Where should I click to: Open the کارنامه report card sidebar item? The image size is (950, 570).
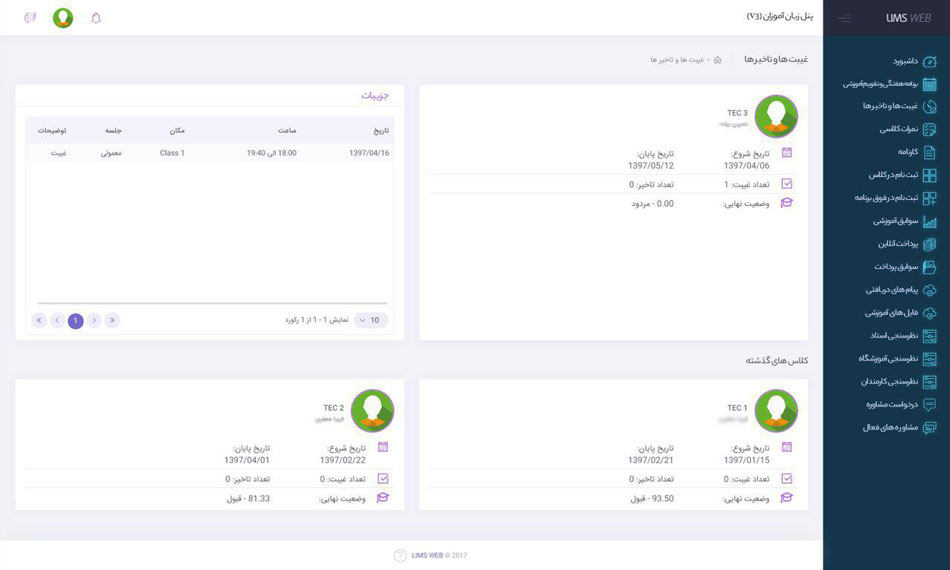pyautogui.click(x=917, y=152)
